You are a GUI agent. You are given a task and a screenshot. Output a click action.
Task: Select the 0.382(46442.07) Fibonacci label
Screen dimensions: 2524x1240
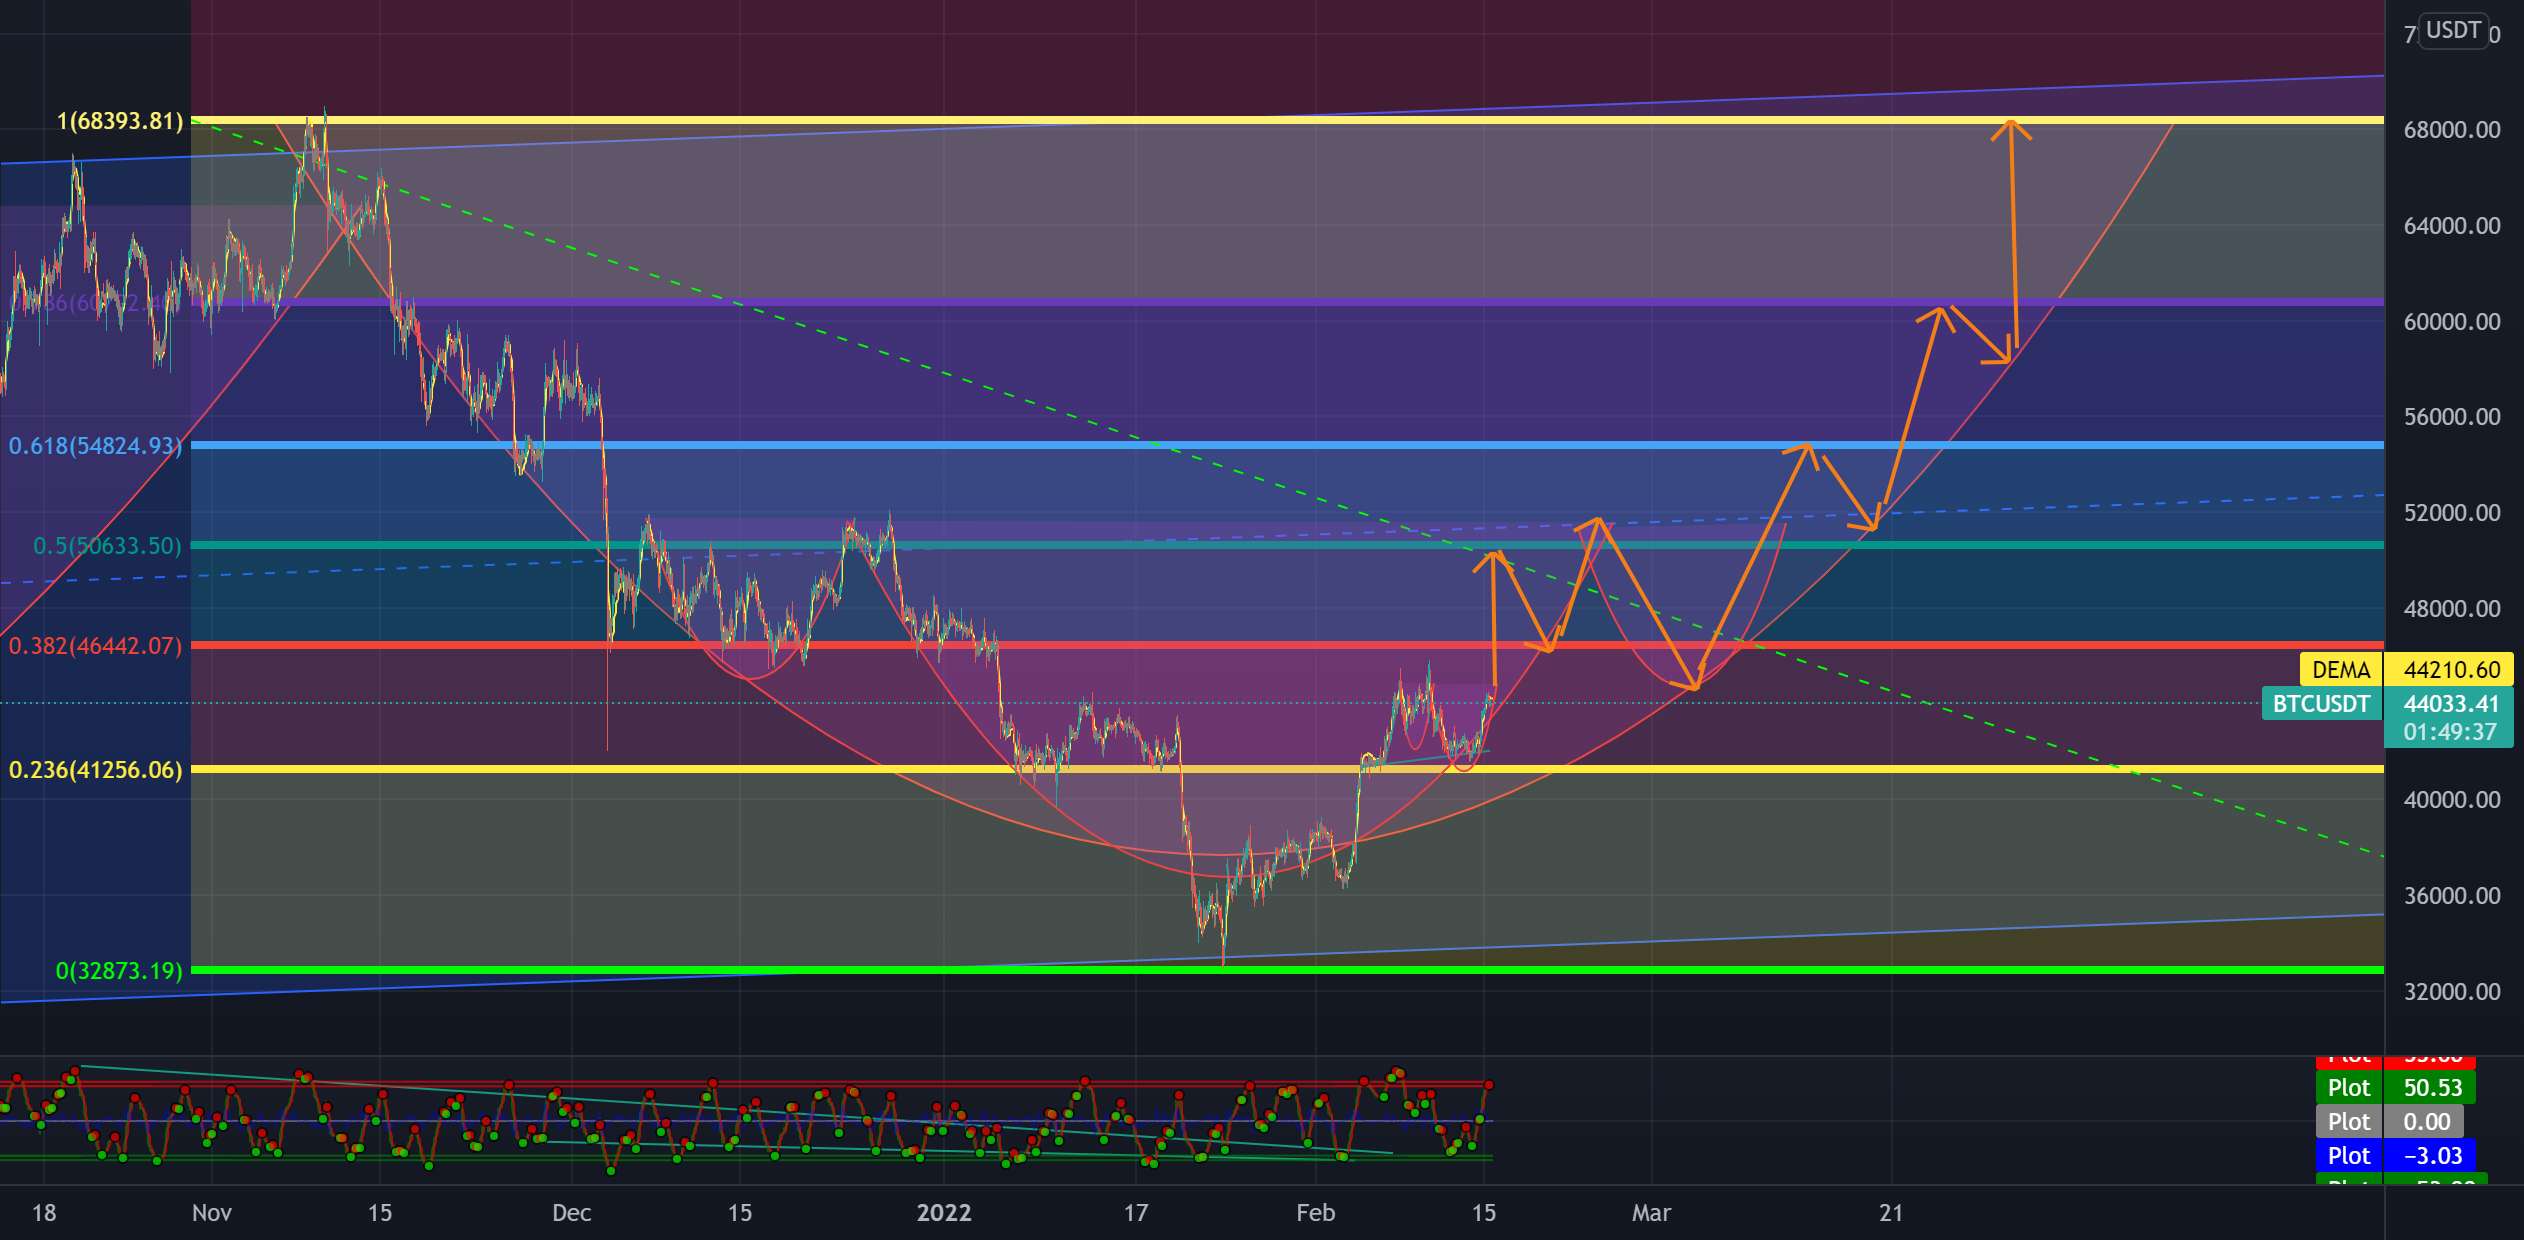pos(96,645)
